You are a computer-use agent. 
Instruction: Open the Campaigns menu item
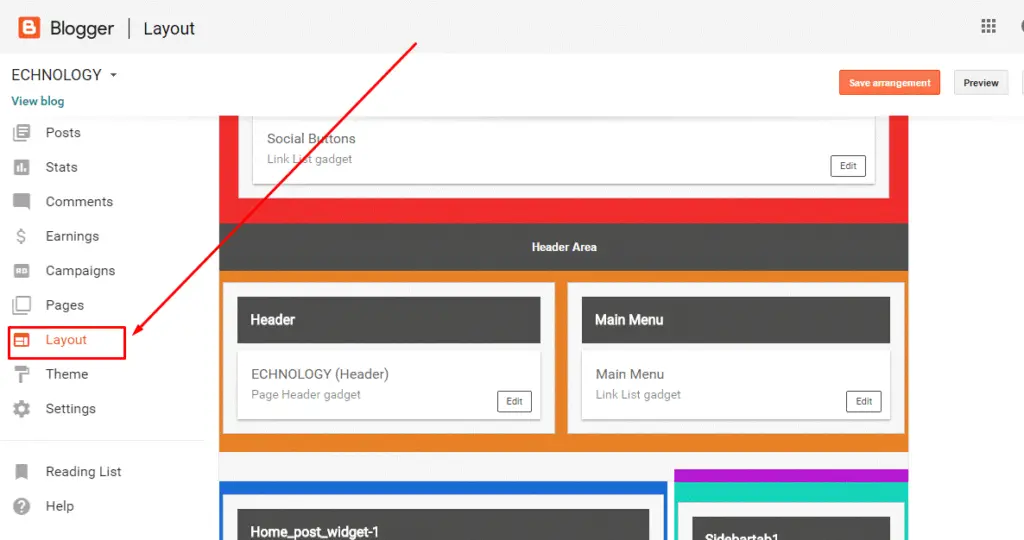80,270
